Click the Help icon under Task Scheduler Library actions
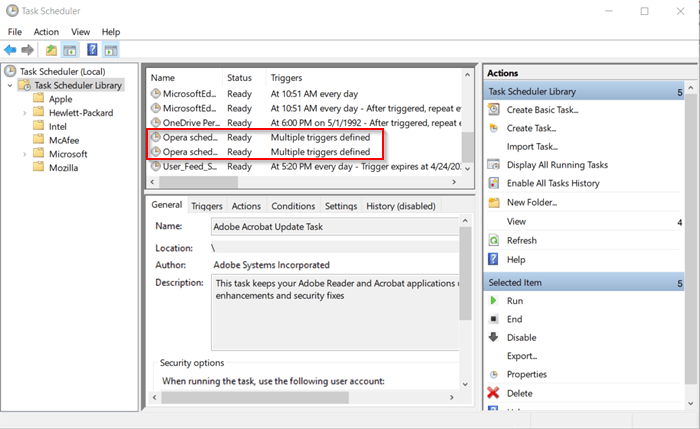Screen dimensions: 700x429 (493, 259)
